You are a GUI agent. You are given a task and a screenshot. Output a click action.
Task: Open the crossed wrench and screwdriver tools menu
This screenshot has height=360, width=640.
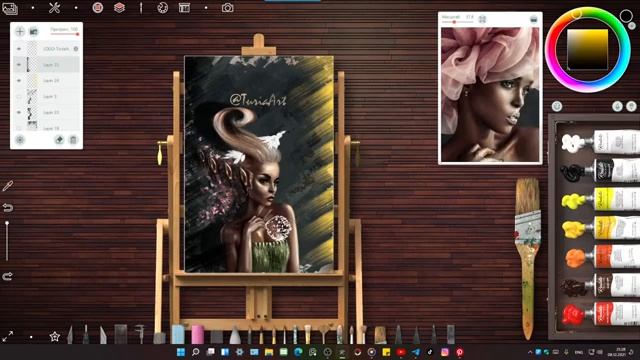[x=54, y=8]
